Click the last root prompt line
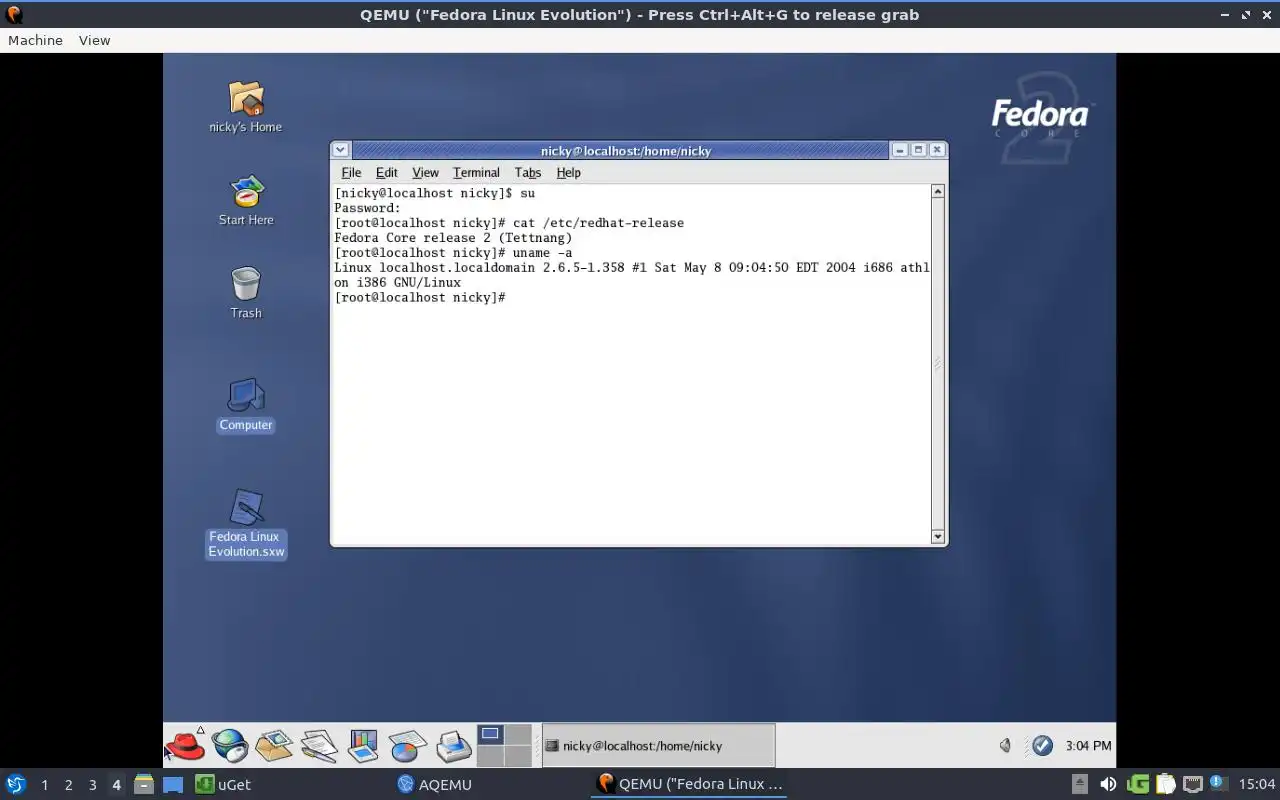 click(x=420, y=297)
